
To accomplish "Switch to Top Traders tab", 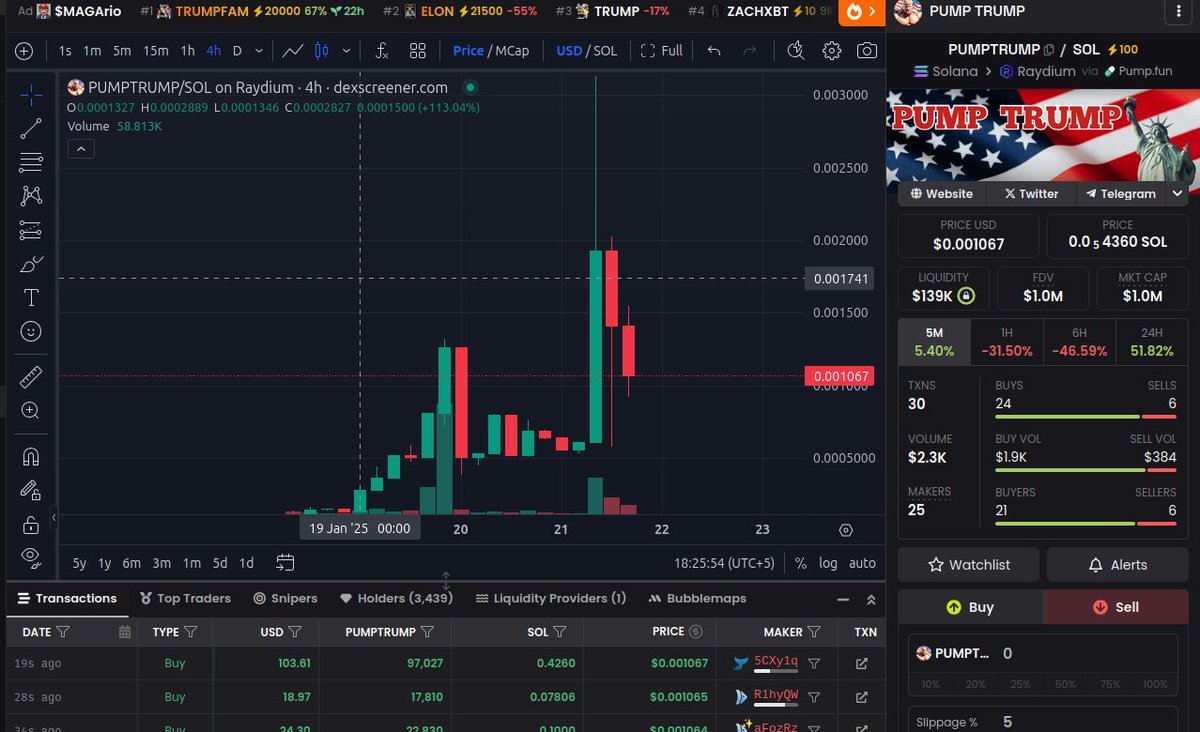I will tap(185, 598).
